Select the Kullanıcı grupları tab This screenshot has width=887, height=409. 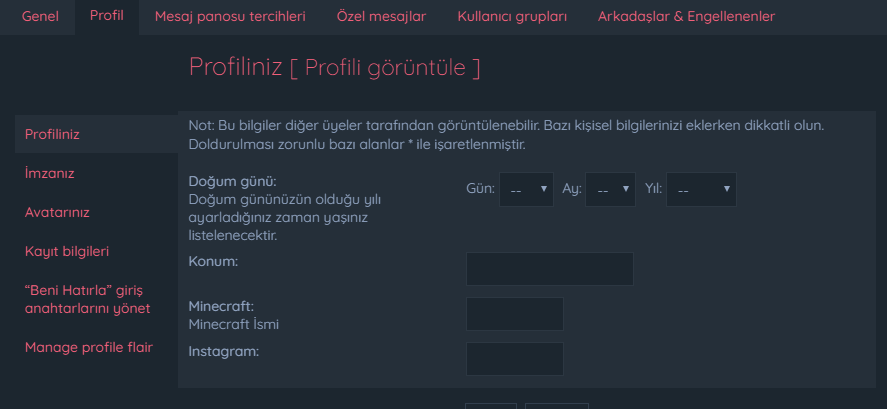[x=512, y=16]
